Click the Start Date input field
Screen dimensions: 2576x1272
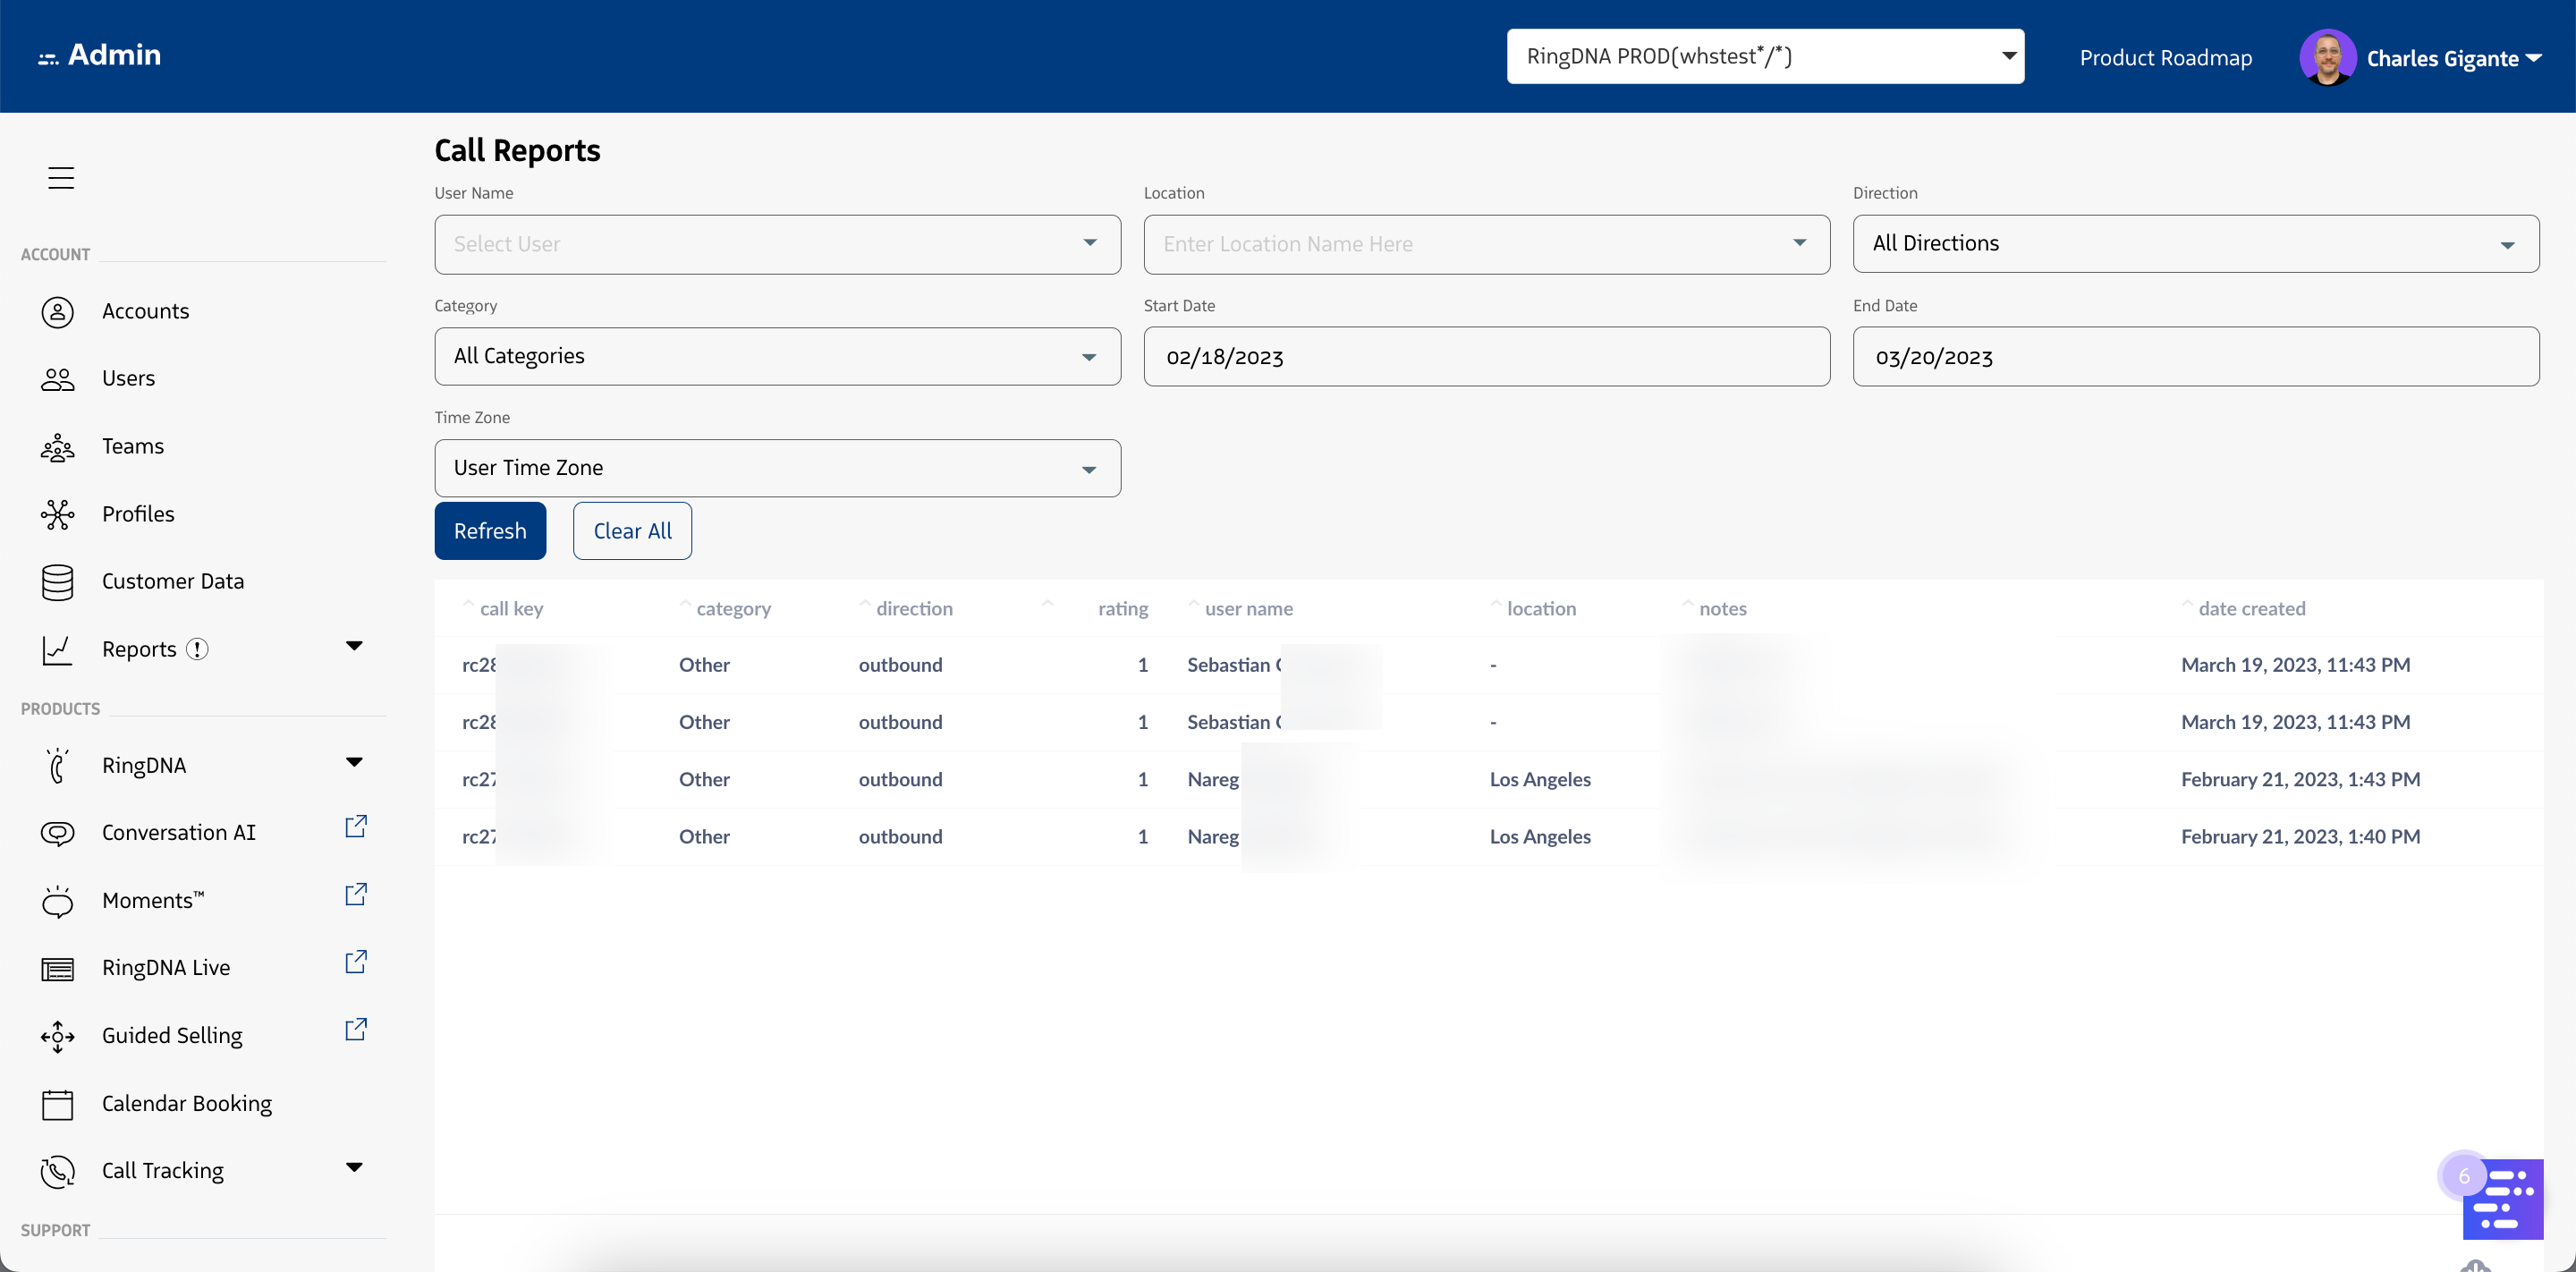pos(1486,357)
